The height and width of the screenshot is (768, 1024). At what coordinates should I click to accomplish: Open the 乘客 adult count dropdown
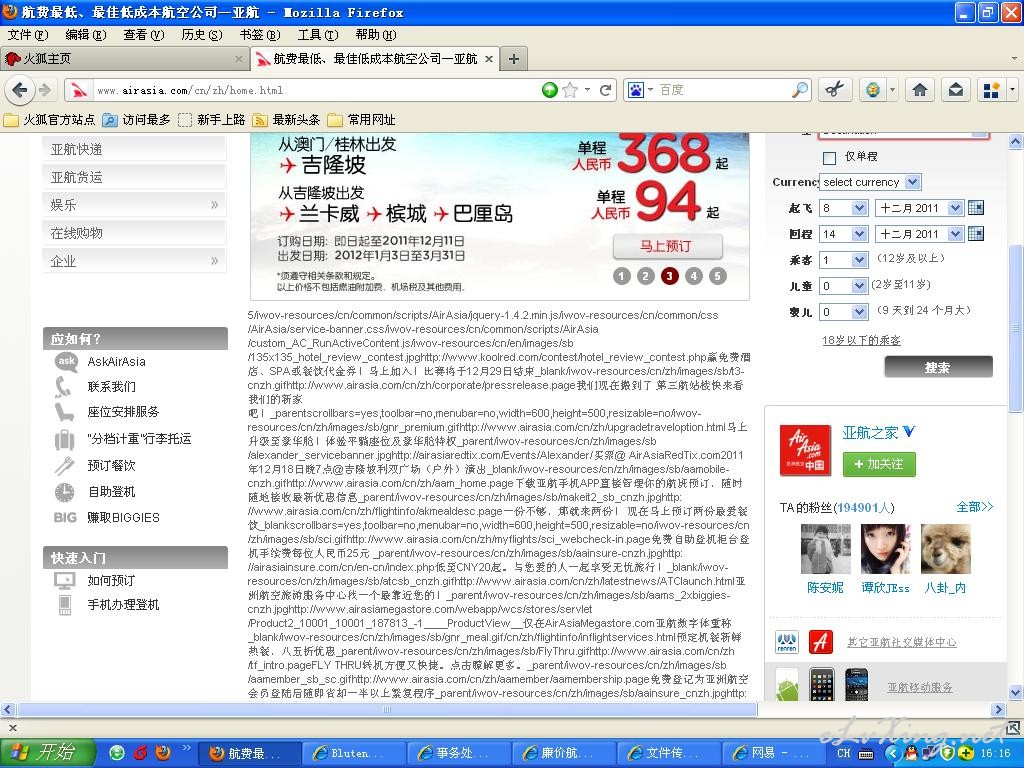click(844, 260)
